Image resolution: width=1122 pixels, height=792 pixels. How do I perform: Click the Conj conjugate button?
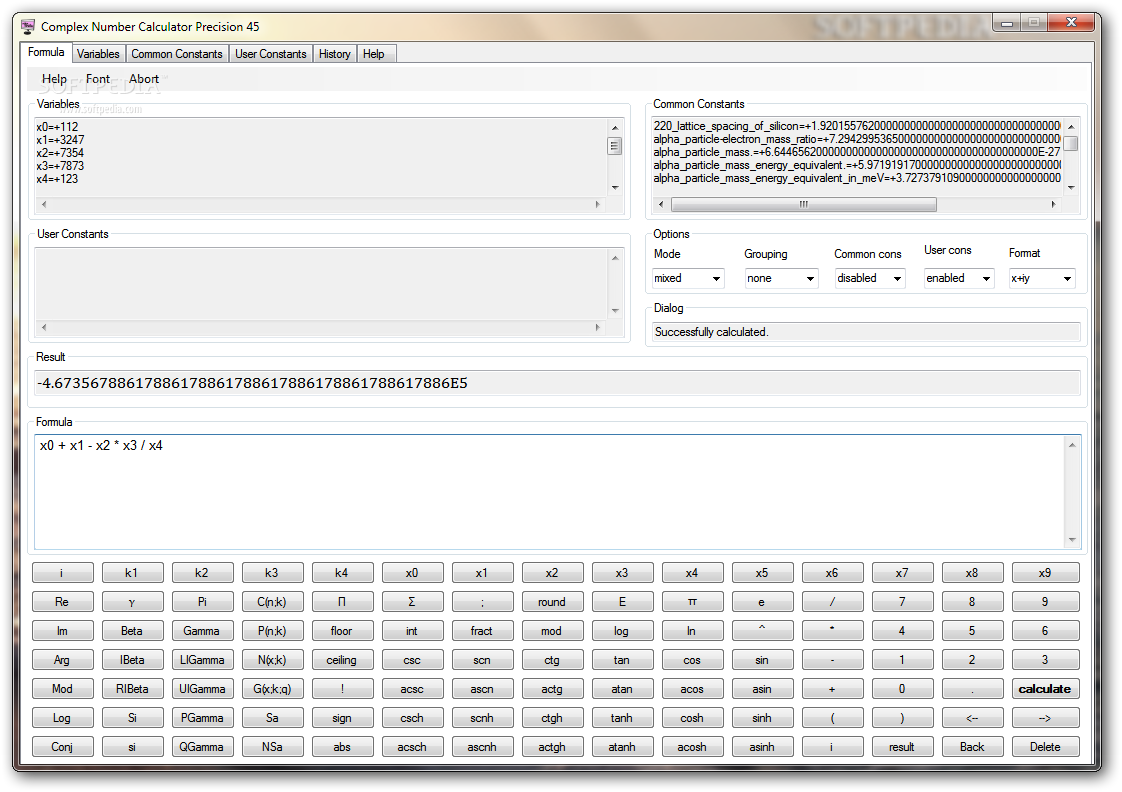(x=62, y=747)
